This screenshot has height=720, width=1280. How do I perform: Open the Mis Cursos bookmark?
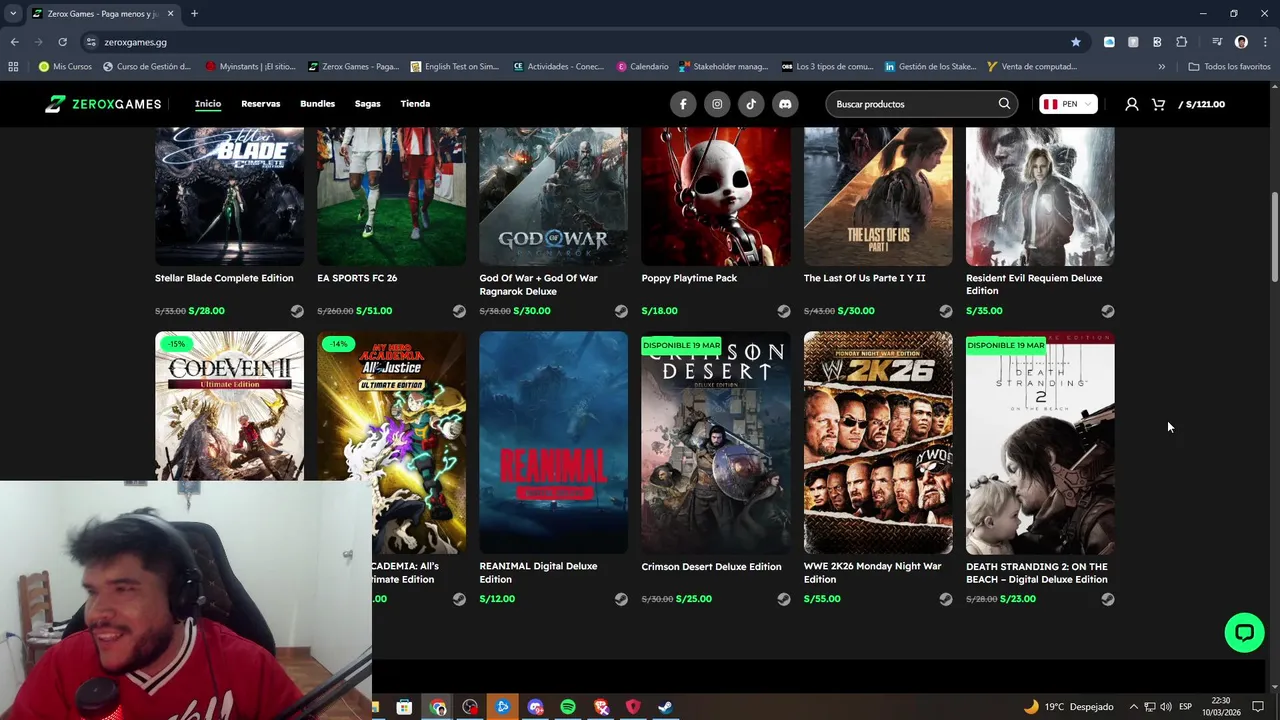65,67
